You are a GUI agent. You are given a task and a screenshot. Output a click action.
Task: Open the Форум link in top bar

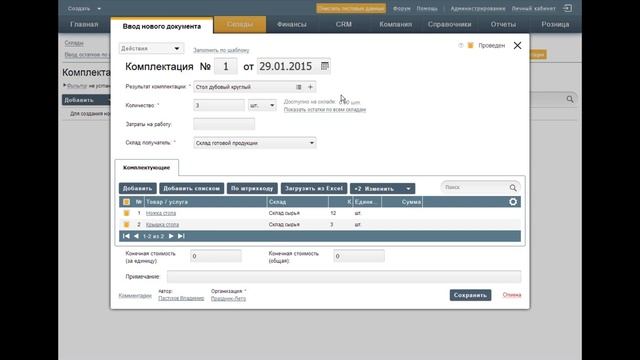coord(402,8)
